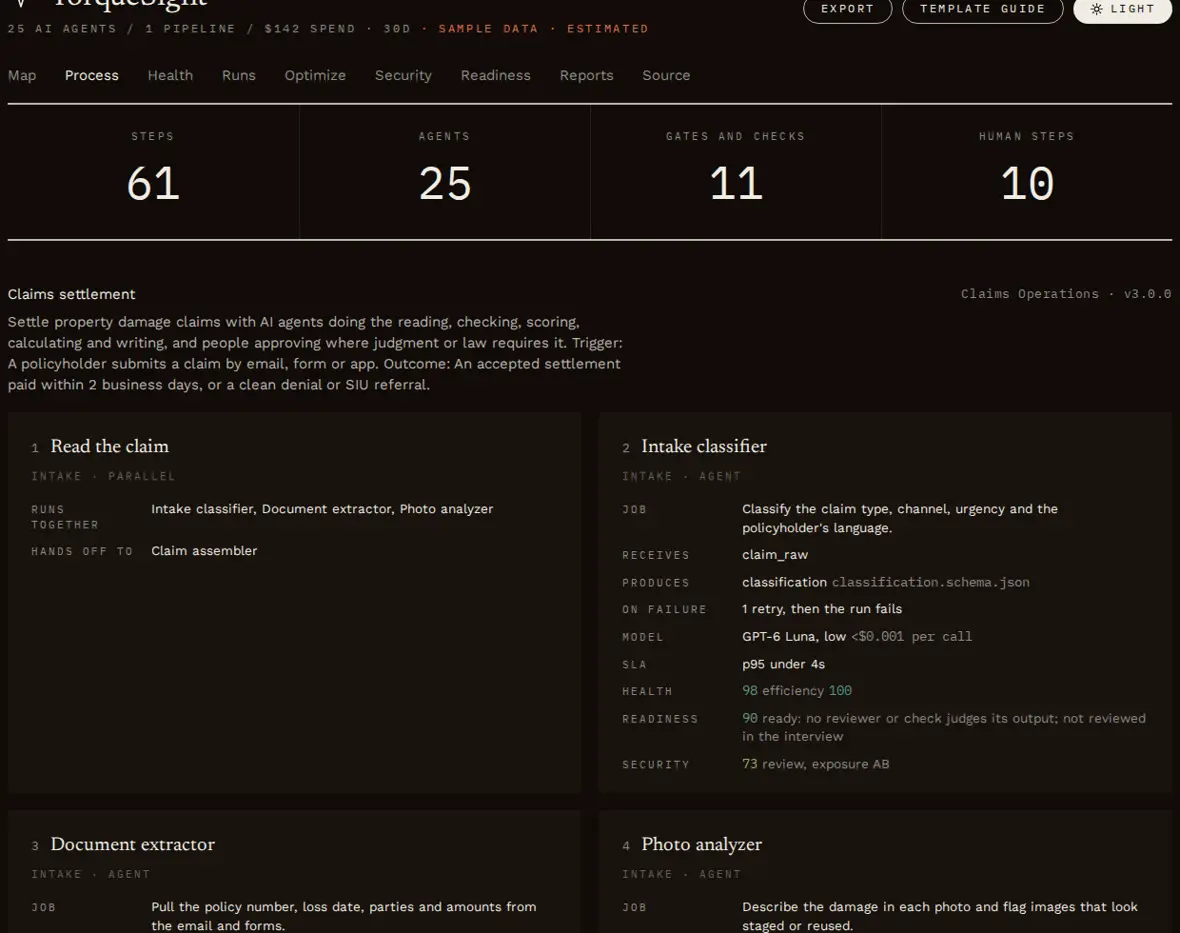
Task: Open the Photo analyzer card title
Action: (701, 844)
